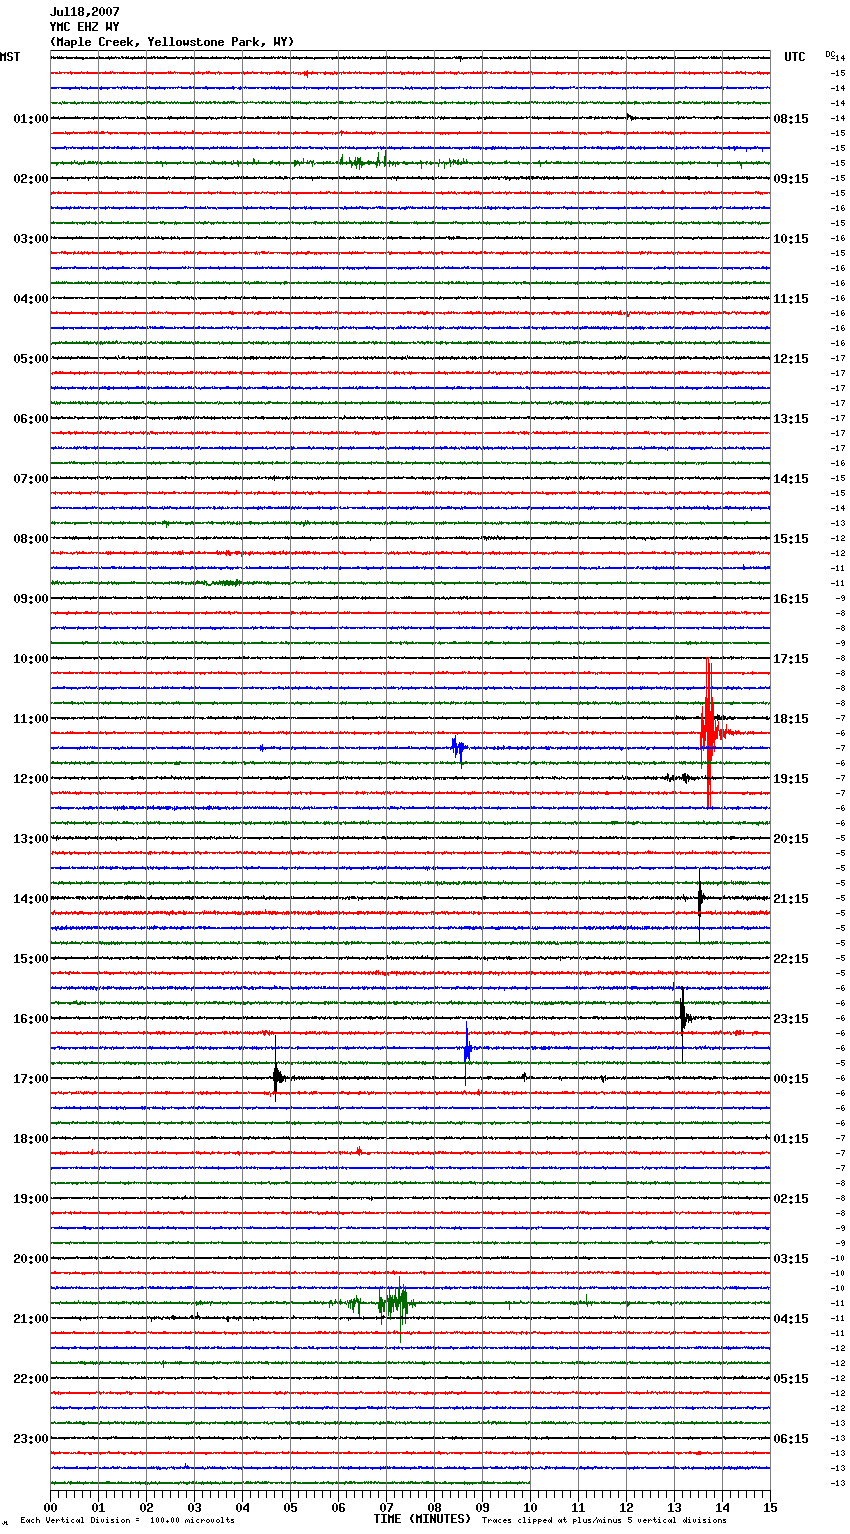Click the 06:15 UTC time label

[x=791, y=1439]
